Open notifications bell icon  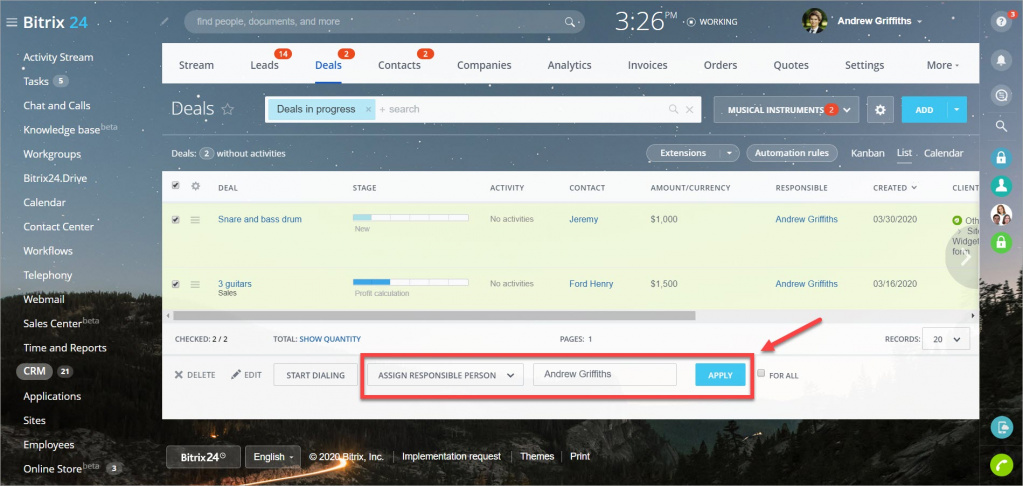tap(1001, 60)
